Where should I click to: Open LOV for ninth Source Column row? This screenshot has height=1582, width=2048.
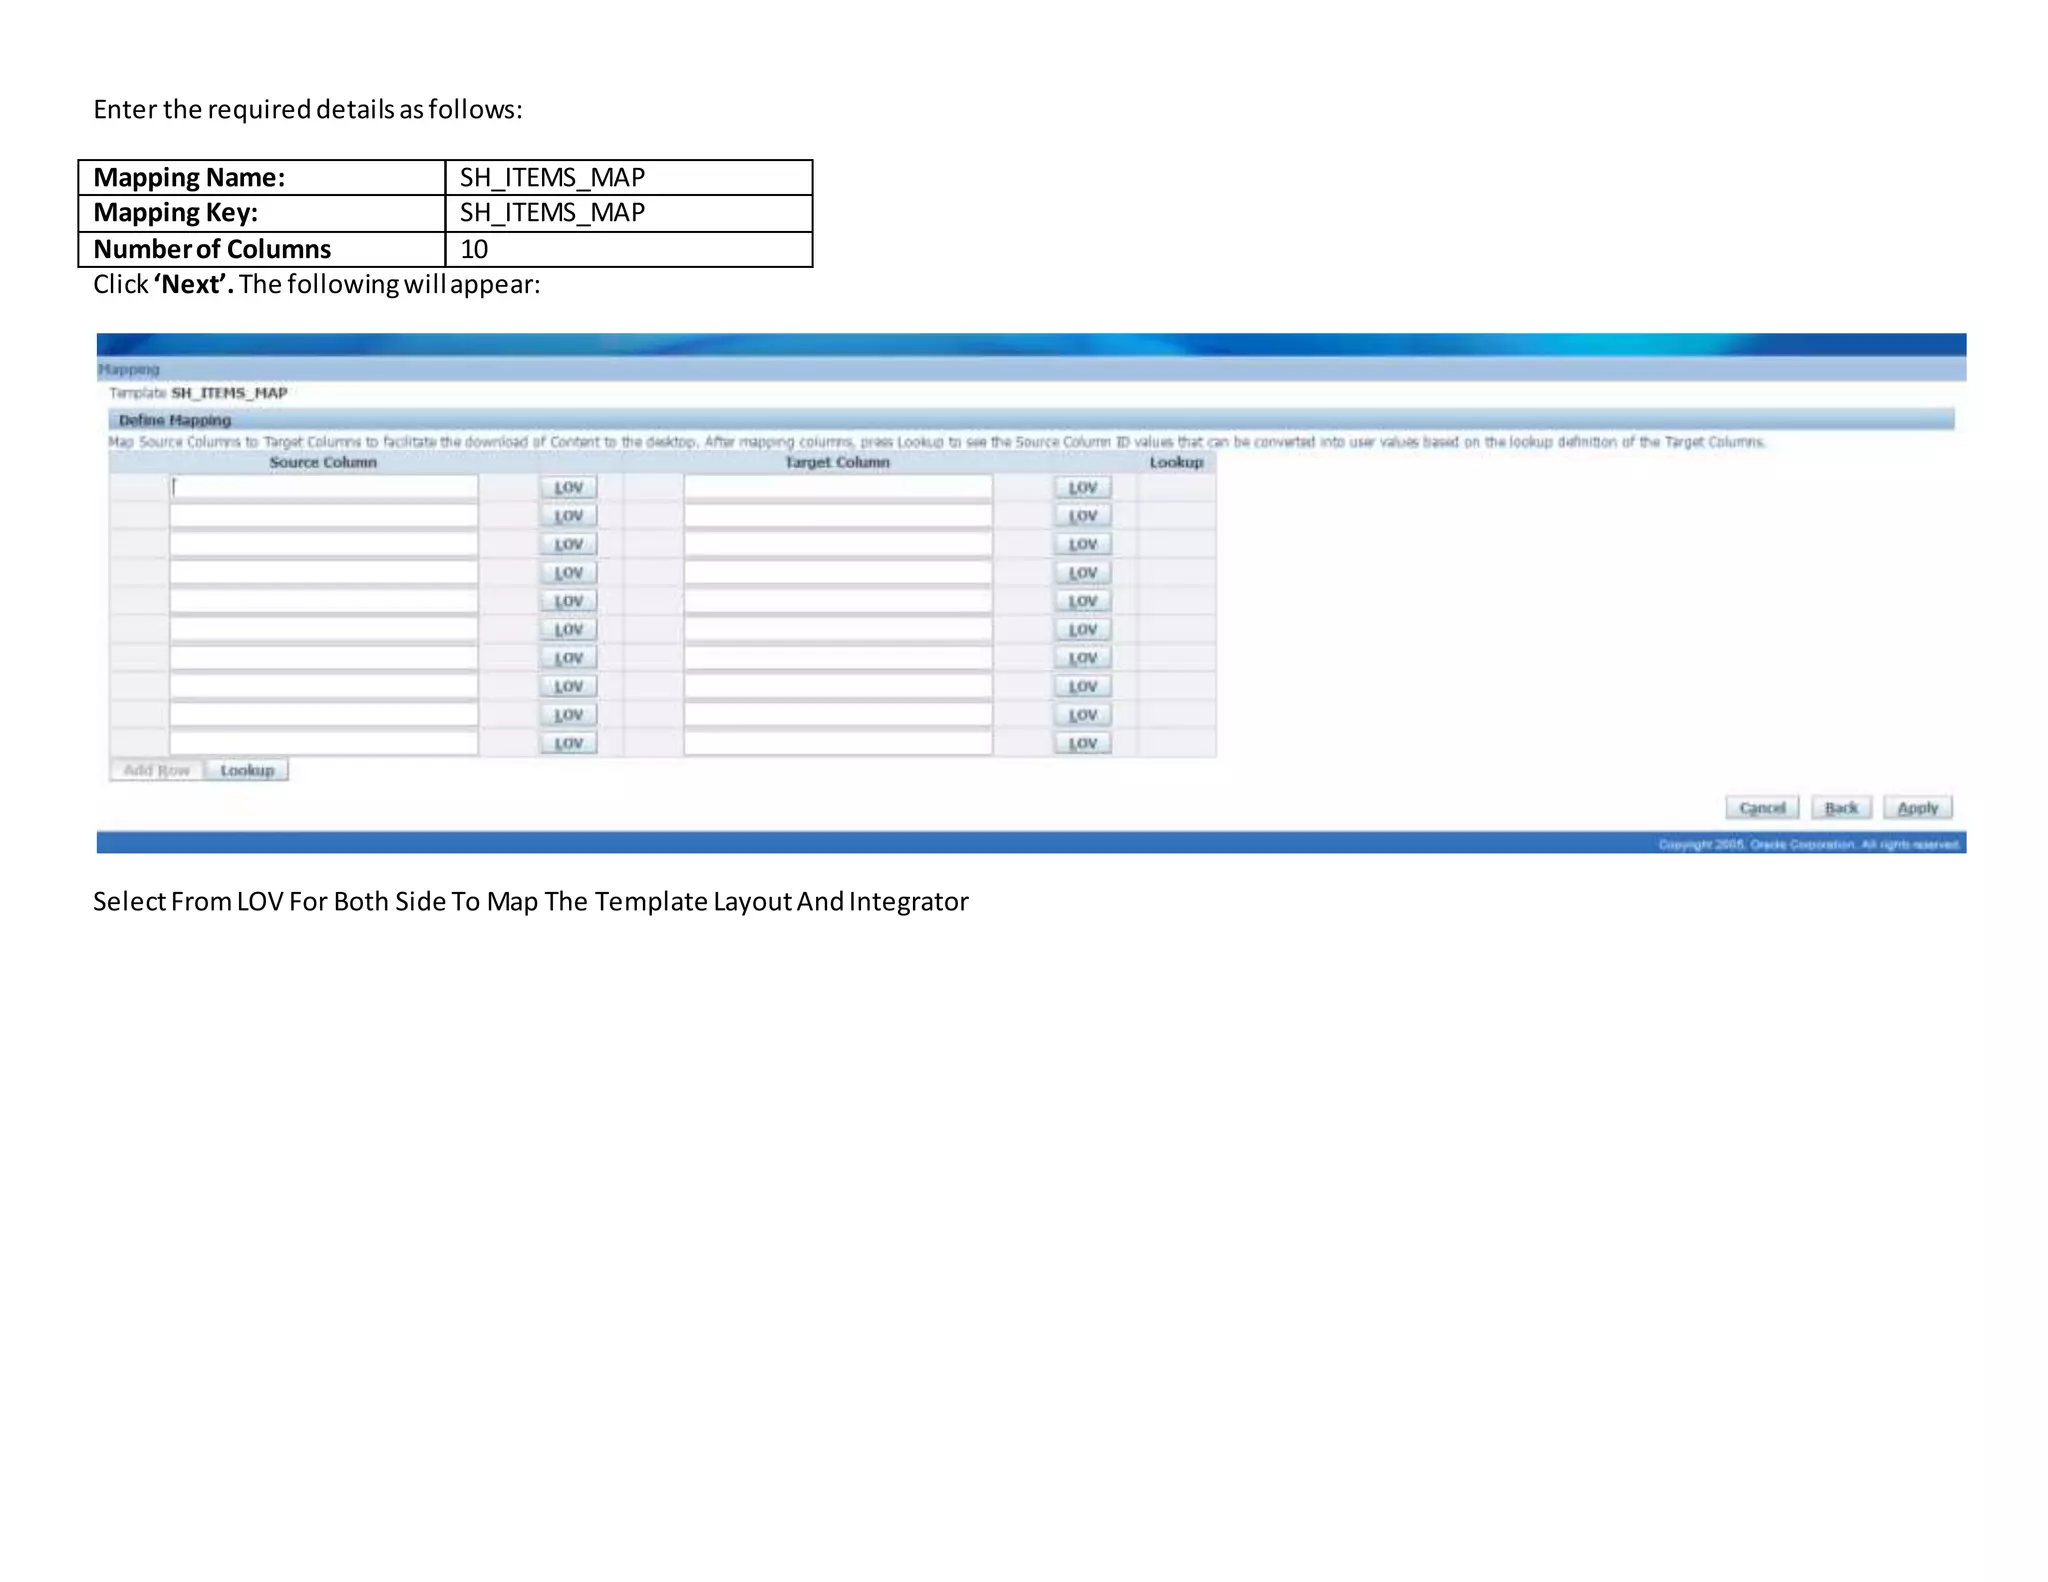click(568, 715)
